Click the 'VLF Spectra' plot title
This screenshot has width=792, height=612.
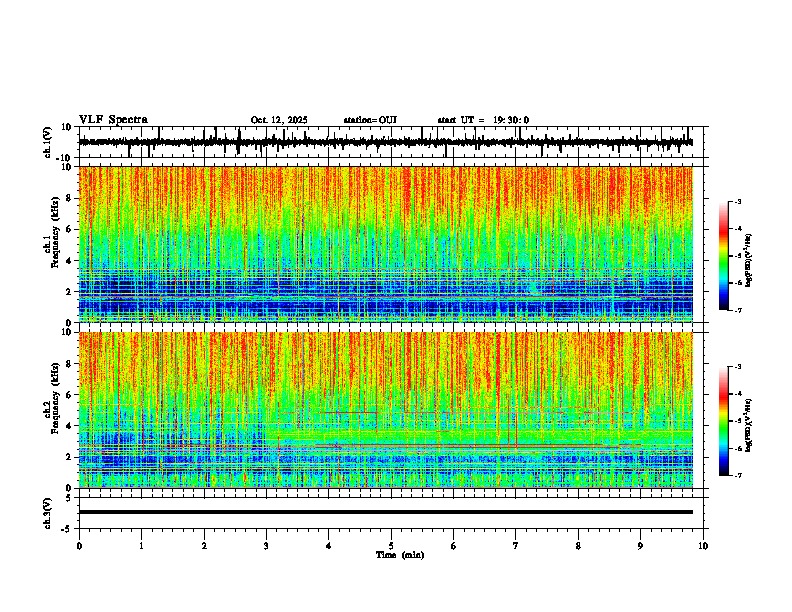coord(113,120)
